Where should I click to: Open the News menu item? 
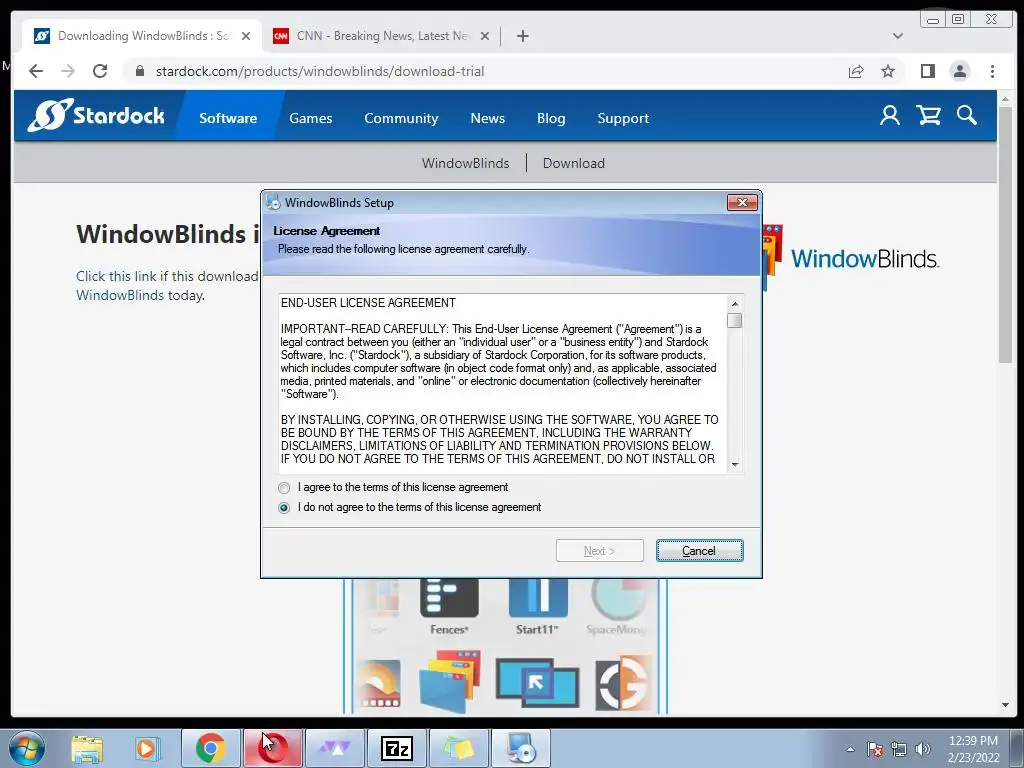tap(488, 118)
